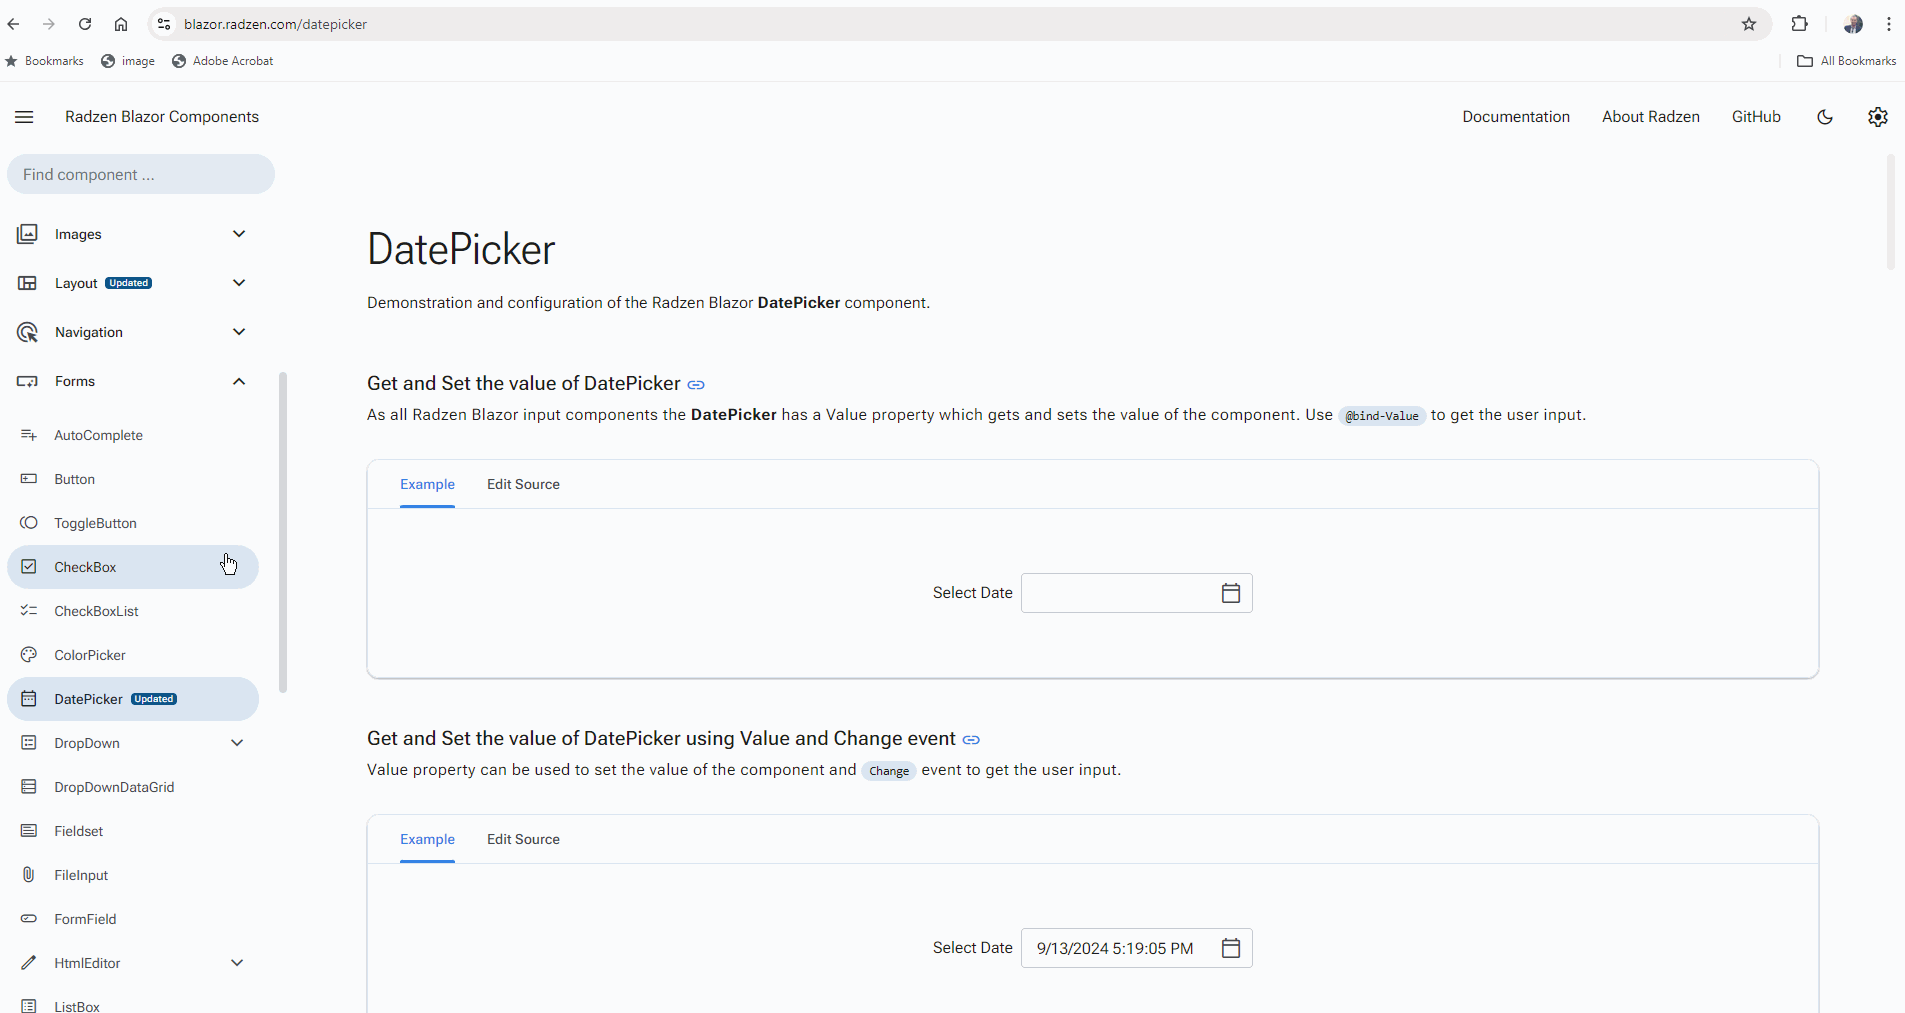
Task: Open the Adobe Acrobat bookmark
Action: (x=223, y=61)
